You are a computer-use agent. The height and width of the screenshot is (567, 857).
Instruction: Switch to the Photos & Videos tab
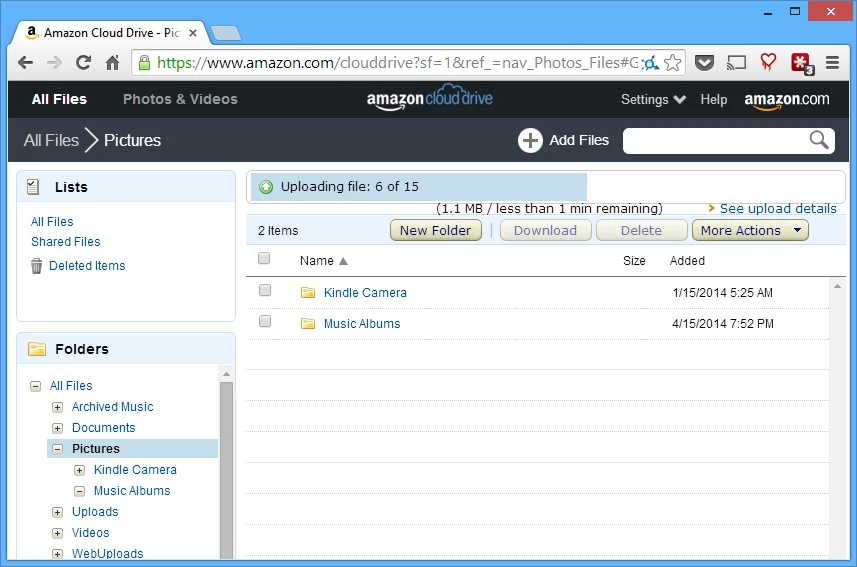180,99
